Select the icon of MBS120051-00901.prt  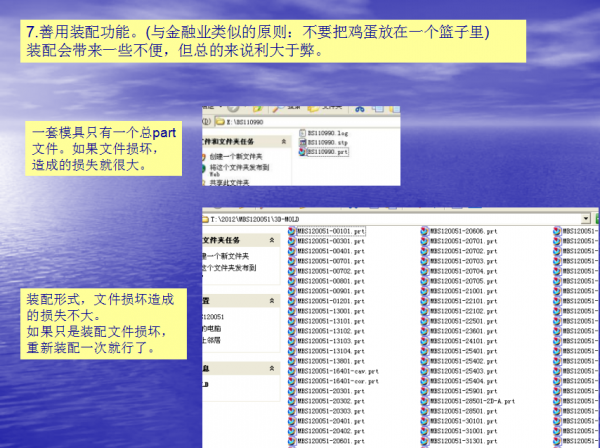click(x=292, y=291)
